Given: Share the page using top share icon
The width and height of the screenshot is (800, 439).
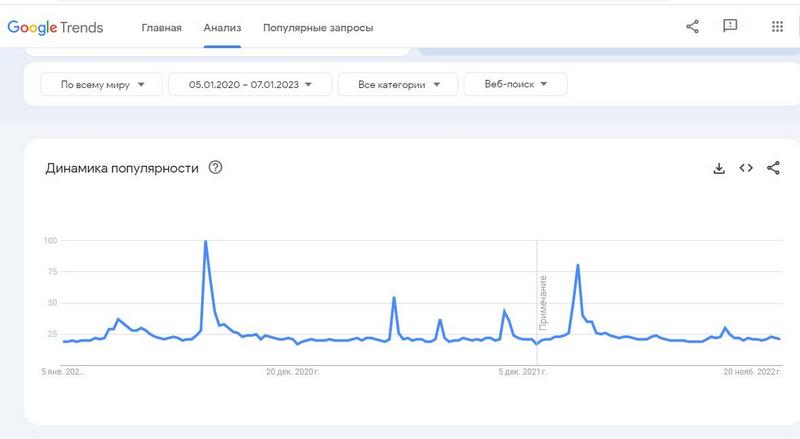Looking at the screenshot, I should point(692,27).
